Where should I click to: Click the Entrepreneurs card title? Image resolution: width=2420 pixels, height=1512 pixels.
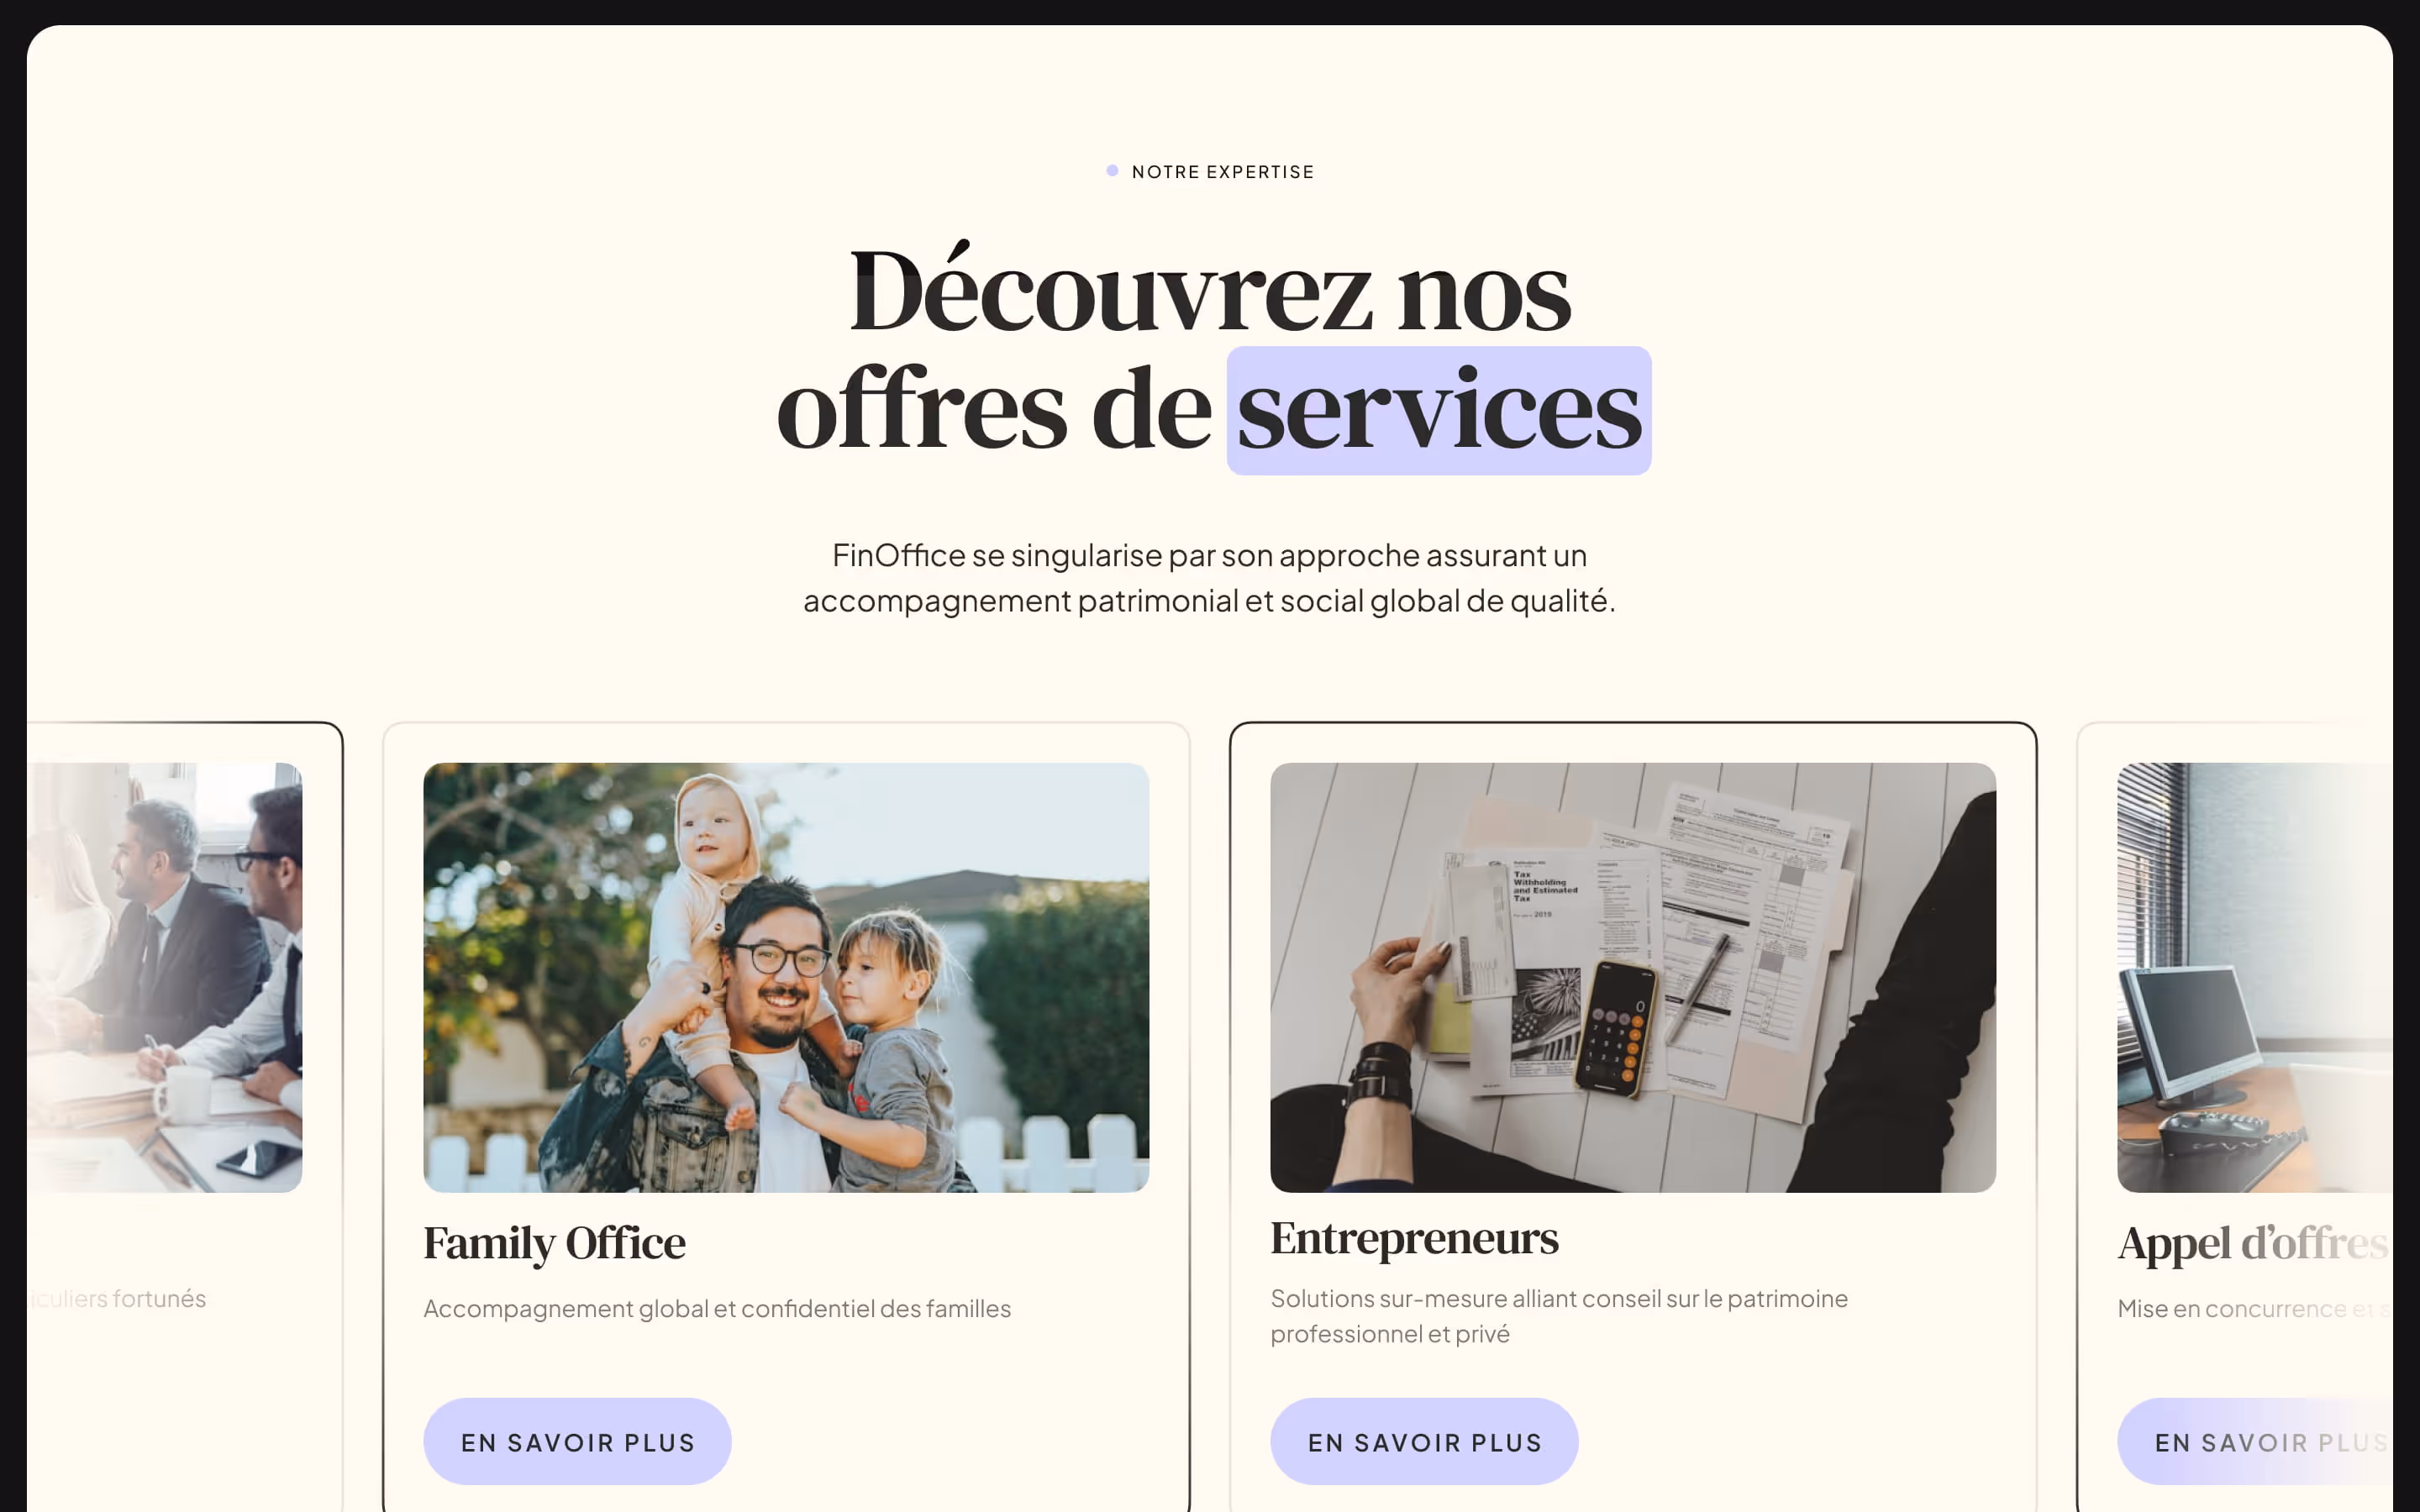pyautogui.click(x=1414, y=1238)
